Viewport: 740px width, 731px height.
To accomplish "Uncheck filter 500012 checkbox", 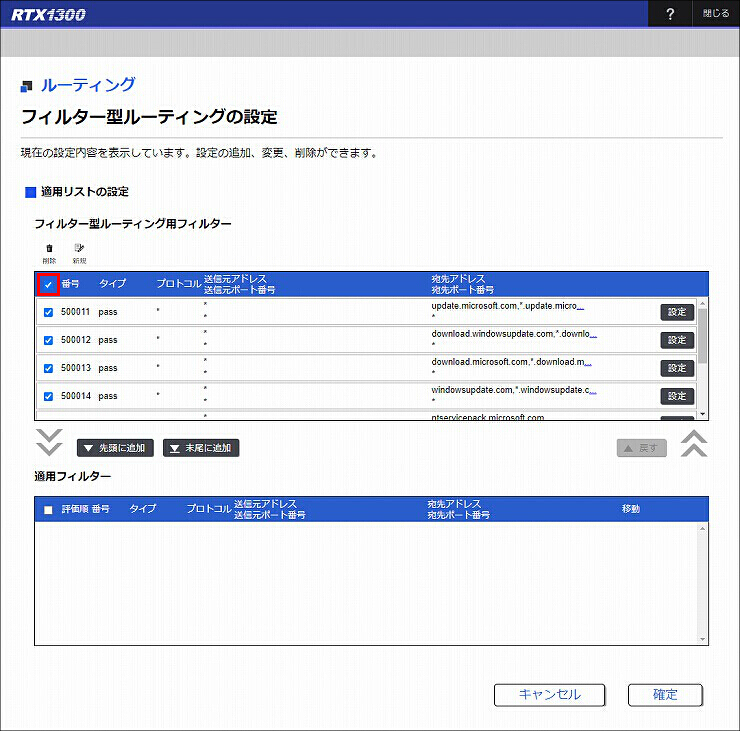I will tap(48, 340).
